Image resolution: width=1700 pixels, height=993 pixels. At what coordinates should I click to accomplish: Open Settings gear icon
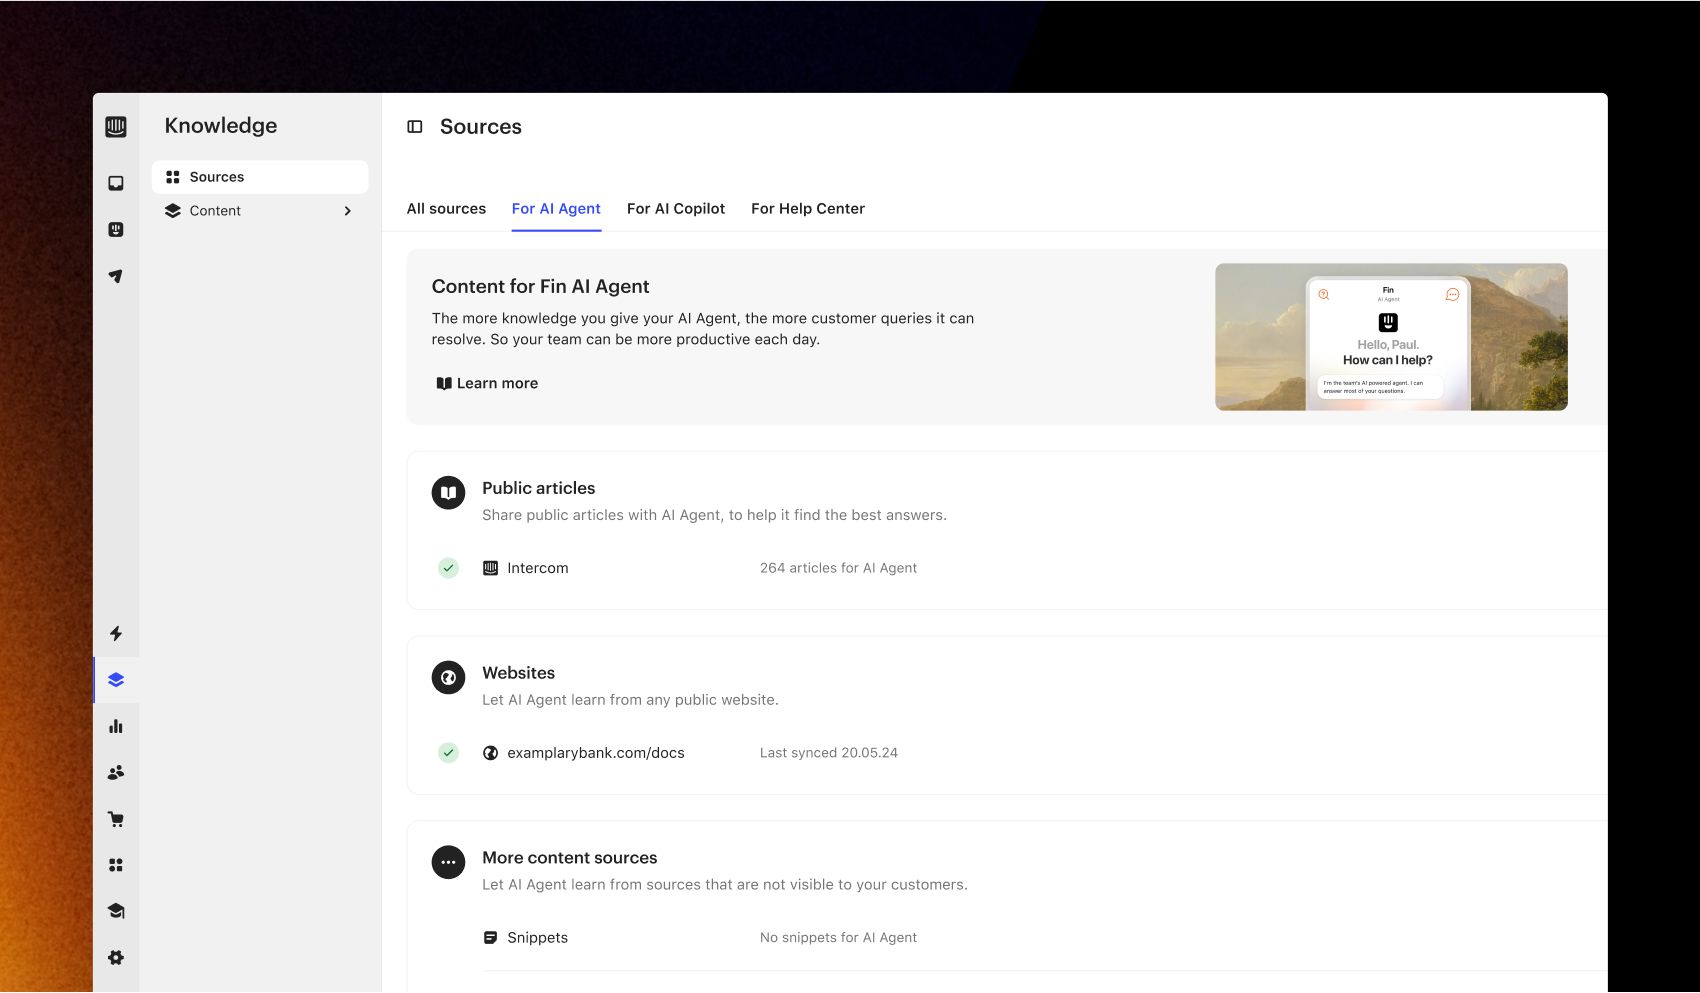116,957
